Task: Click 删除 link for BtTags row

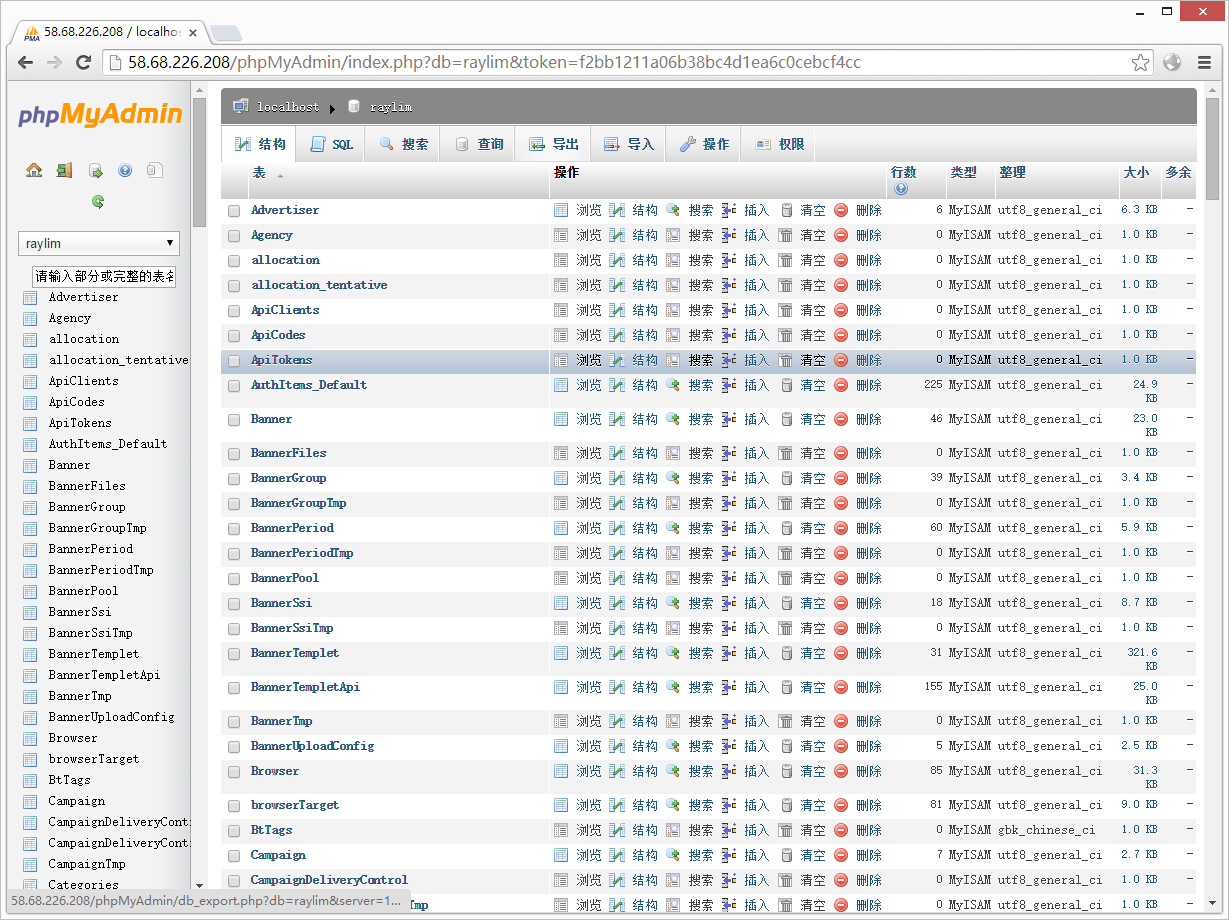Action: pyautogui.click(x=869, y=830)
